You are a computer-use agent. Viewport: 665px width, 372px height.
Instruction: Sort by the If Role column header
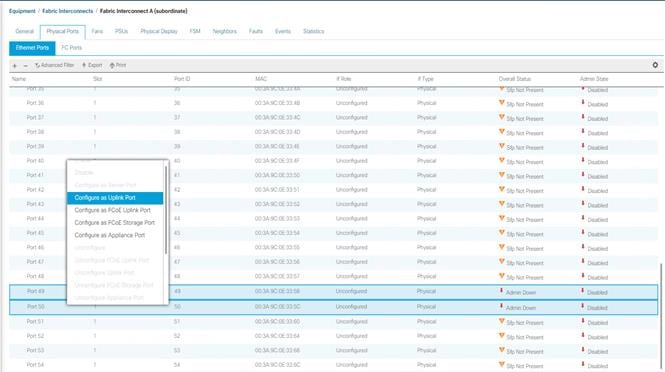click(x=344, y=79)
